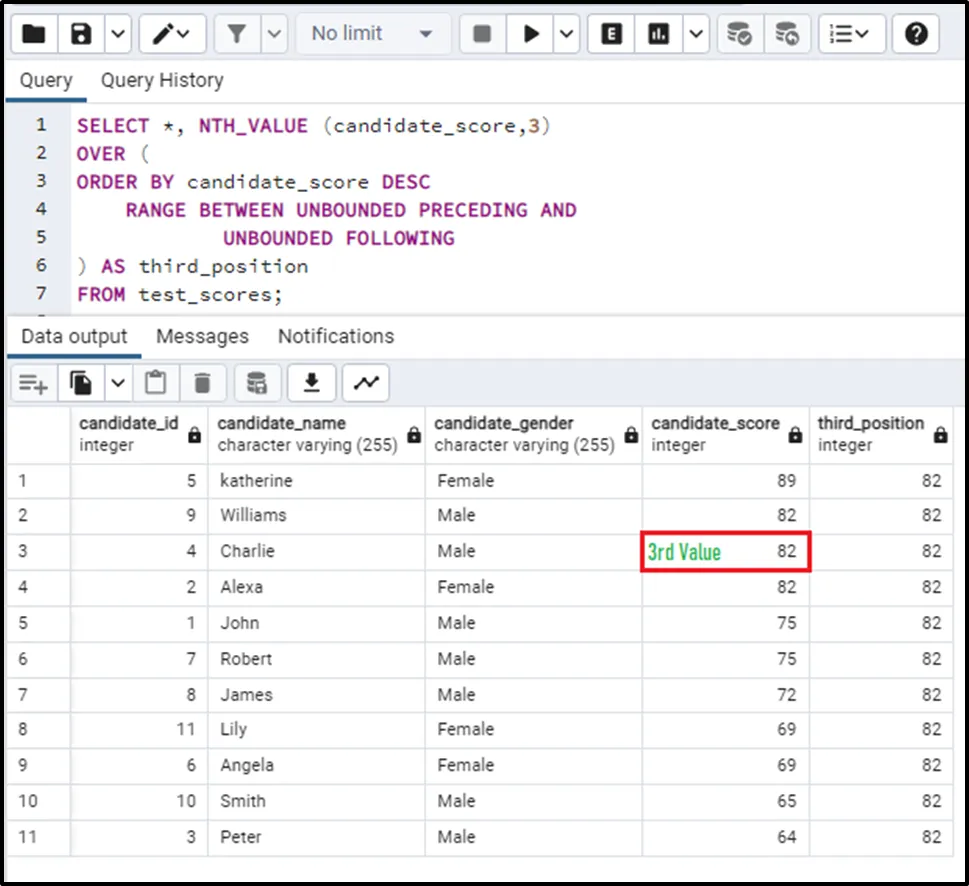Click the Open File folder icon

(x=34, y=34)
